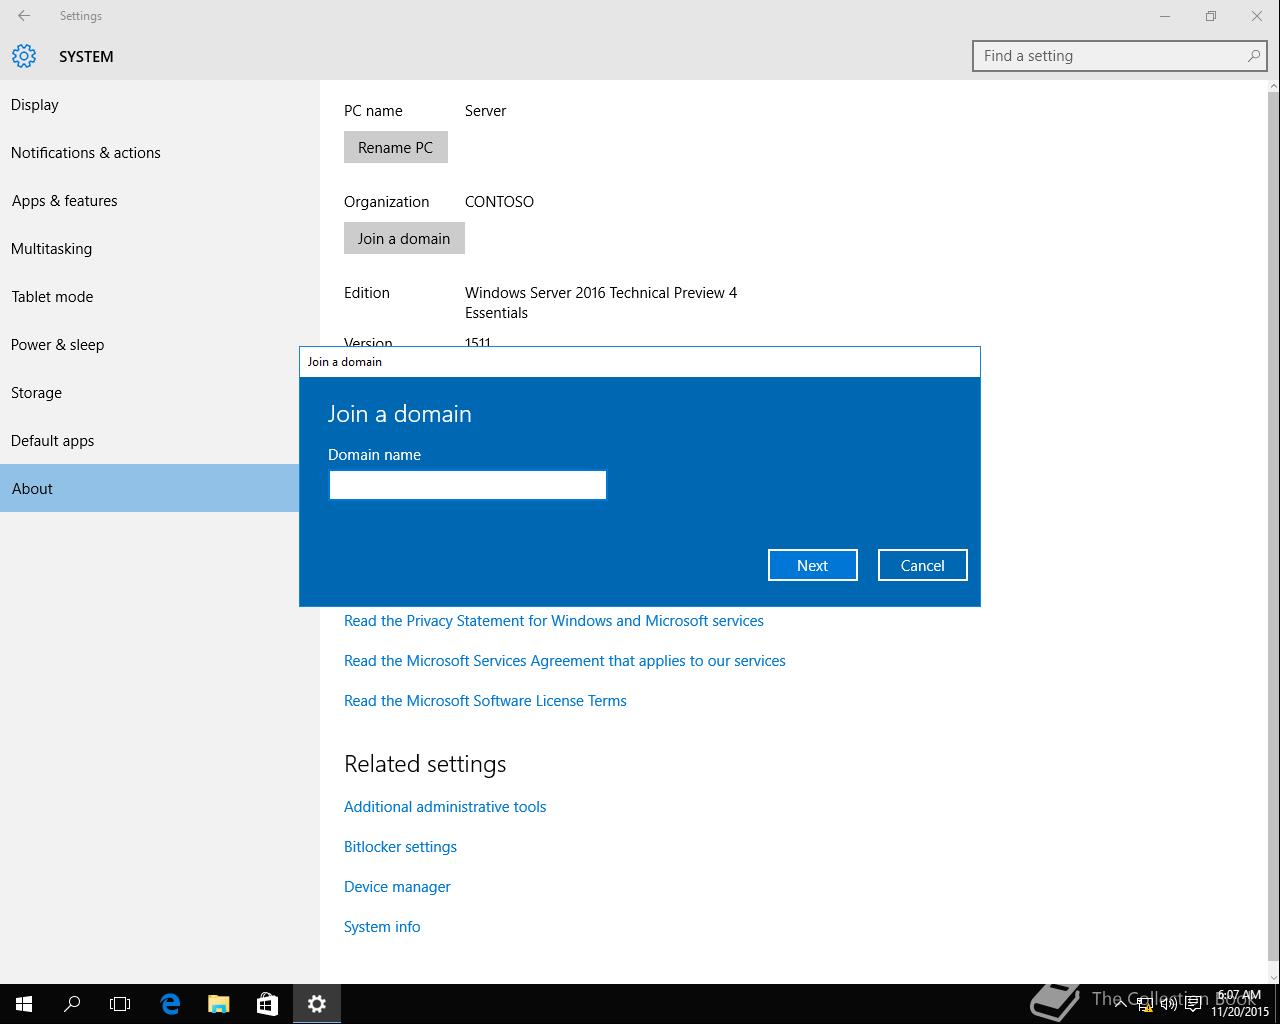Click the Join a domain button
This screenshot has width=1280, height=1024.
pyautogui.click(x=404, y=238)
